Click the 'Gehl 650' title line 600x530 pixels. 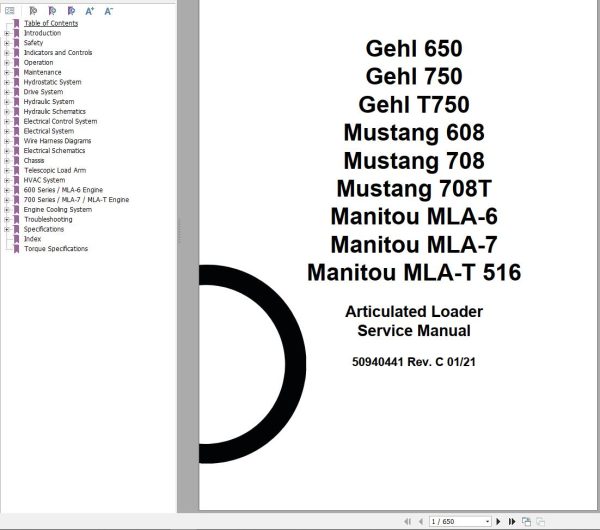click(x=414, y=49)
